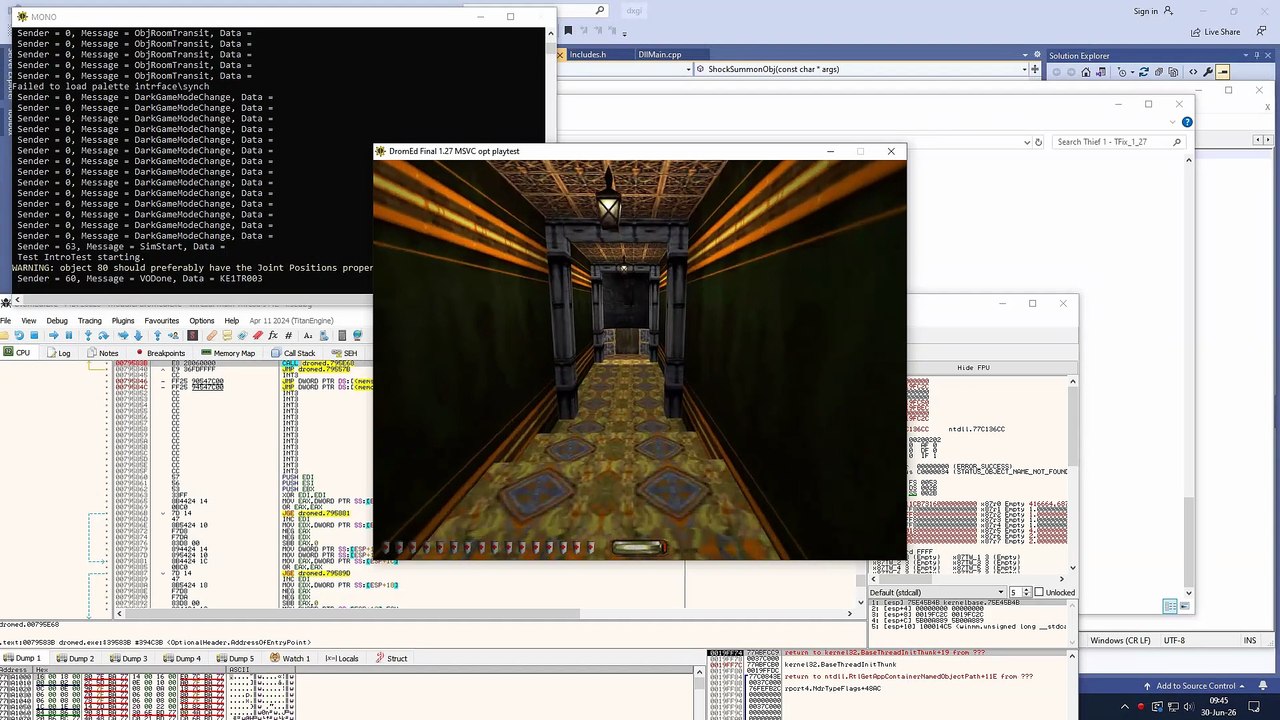Click the registers pane horizontal scrollbar

pyautogui.click(x=968, y=579)
